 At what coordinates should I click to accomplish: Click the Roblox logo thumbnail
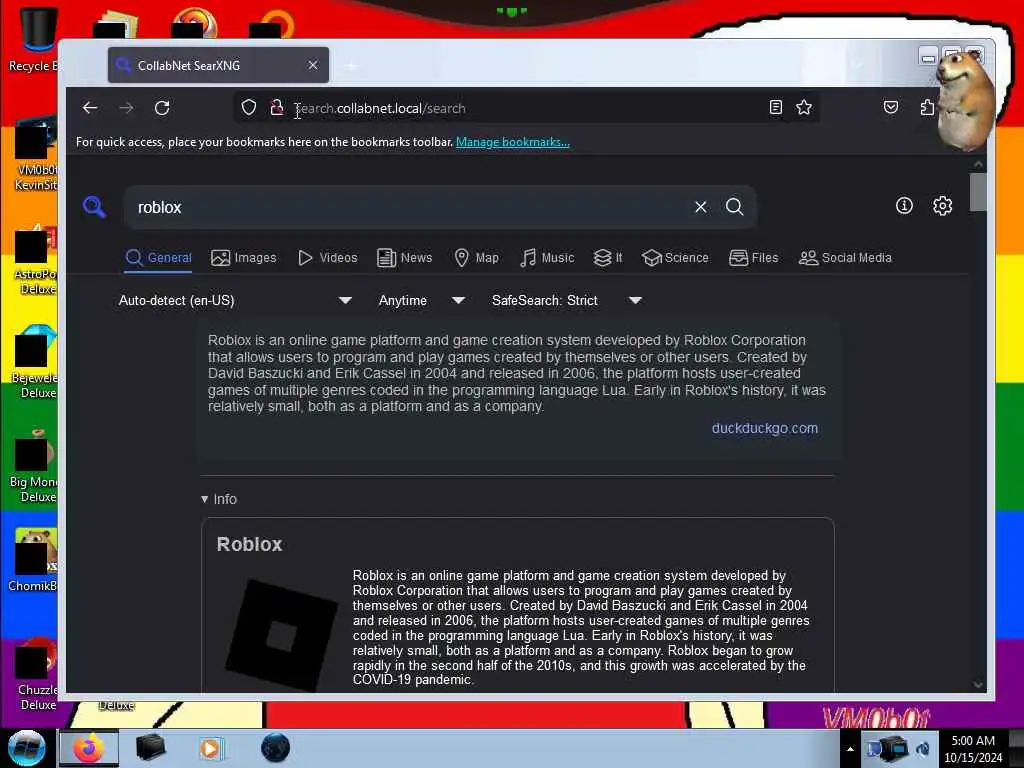(282, 634)
